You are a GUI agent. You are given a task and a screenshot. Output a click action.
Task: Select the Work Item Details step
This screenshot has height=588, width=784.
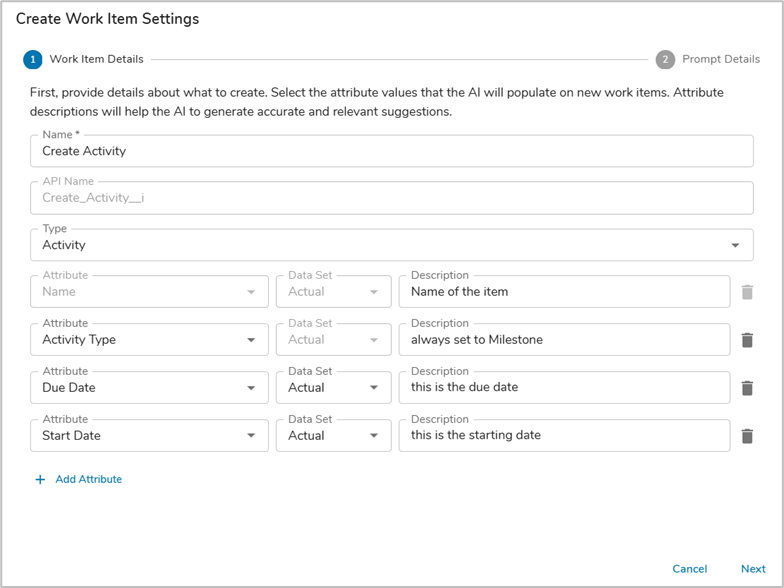pos(96,59)
